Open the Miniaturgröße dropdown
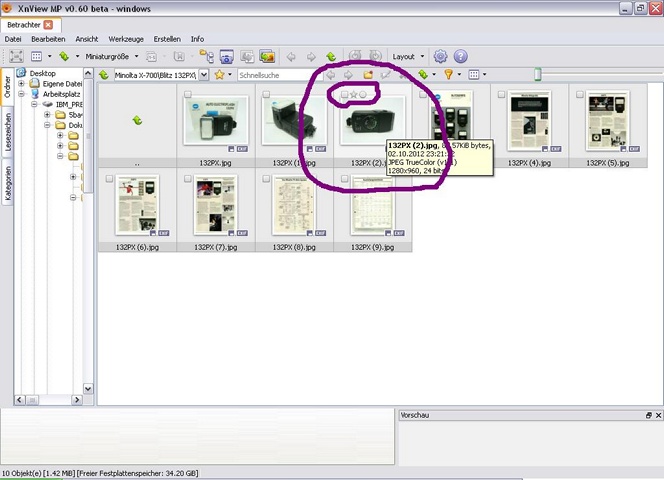The image size is (664, 480). pos(111,57)
